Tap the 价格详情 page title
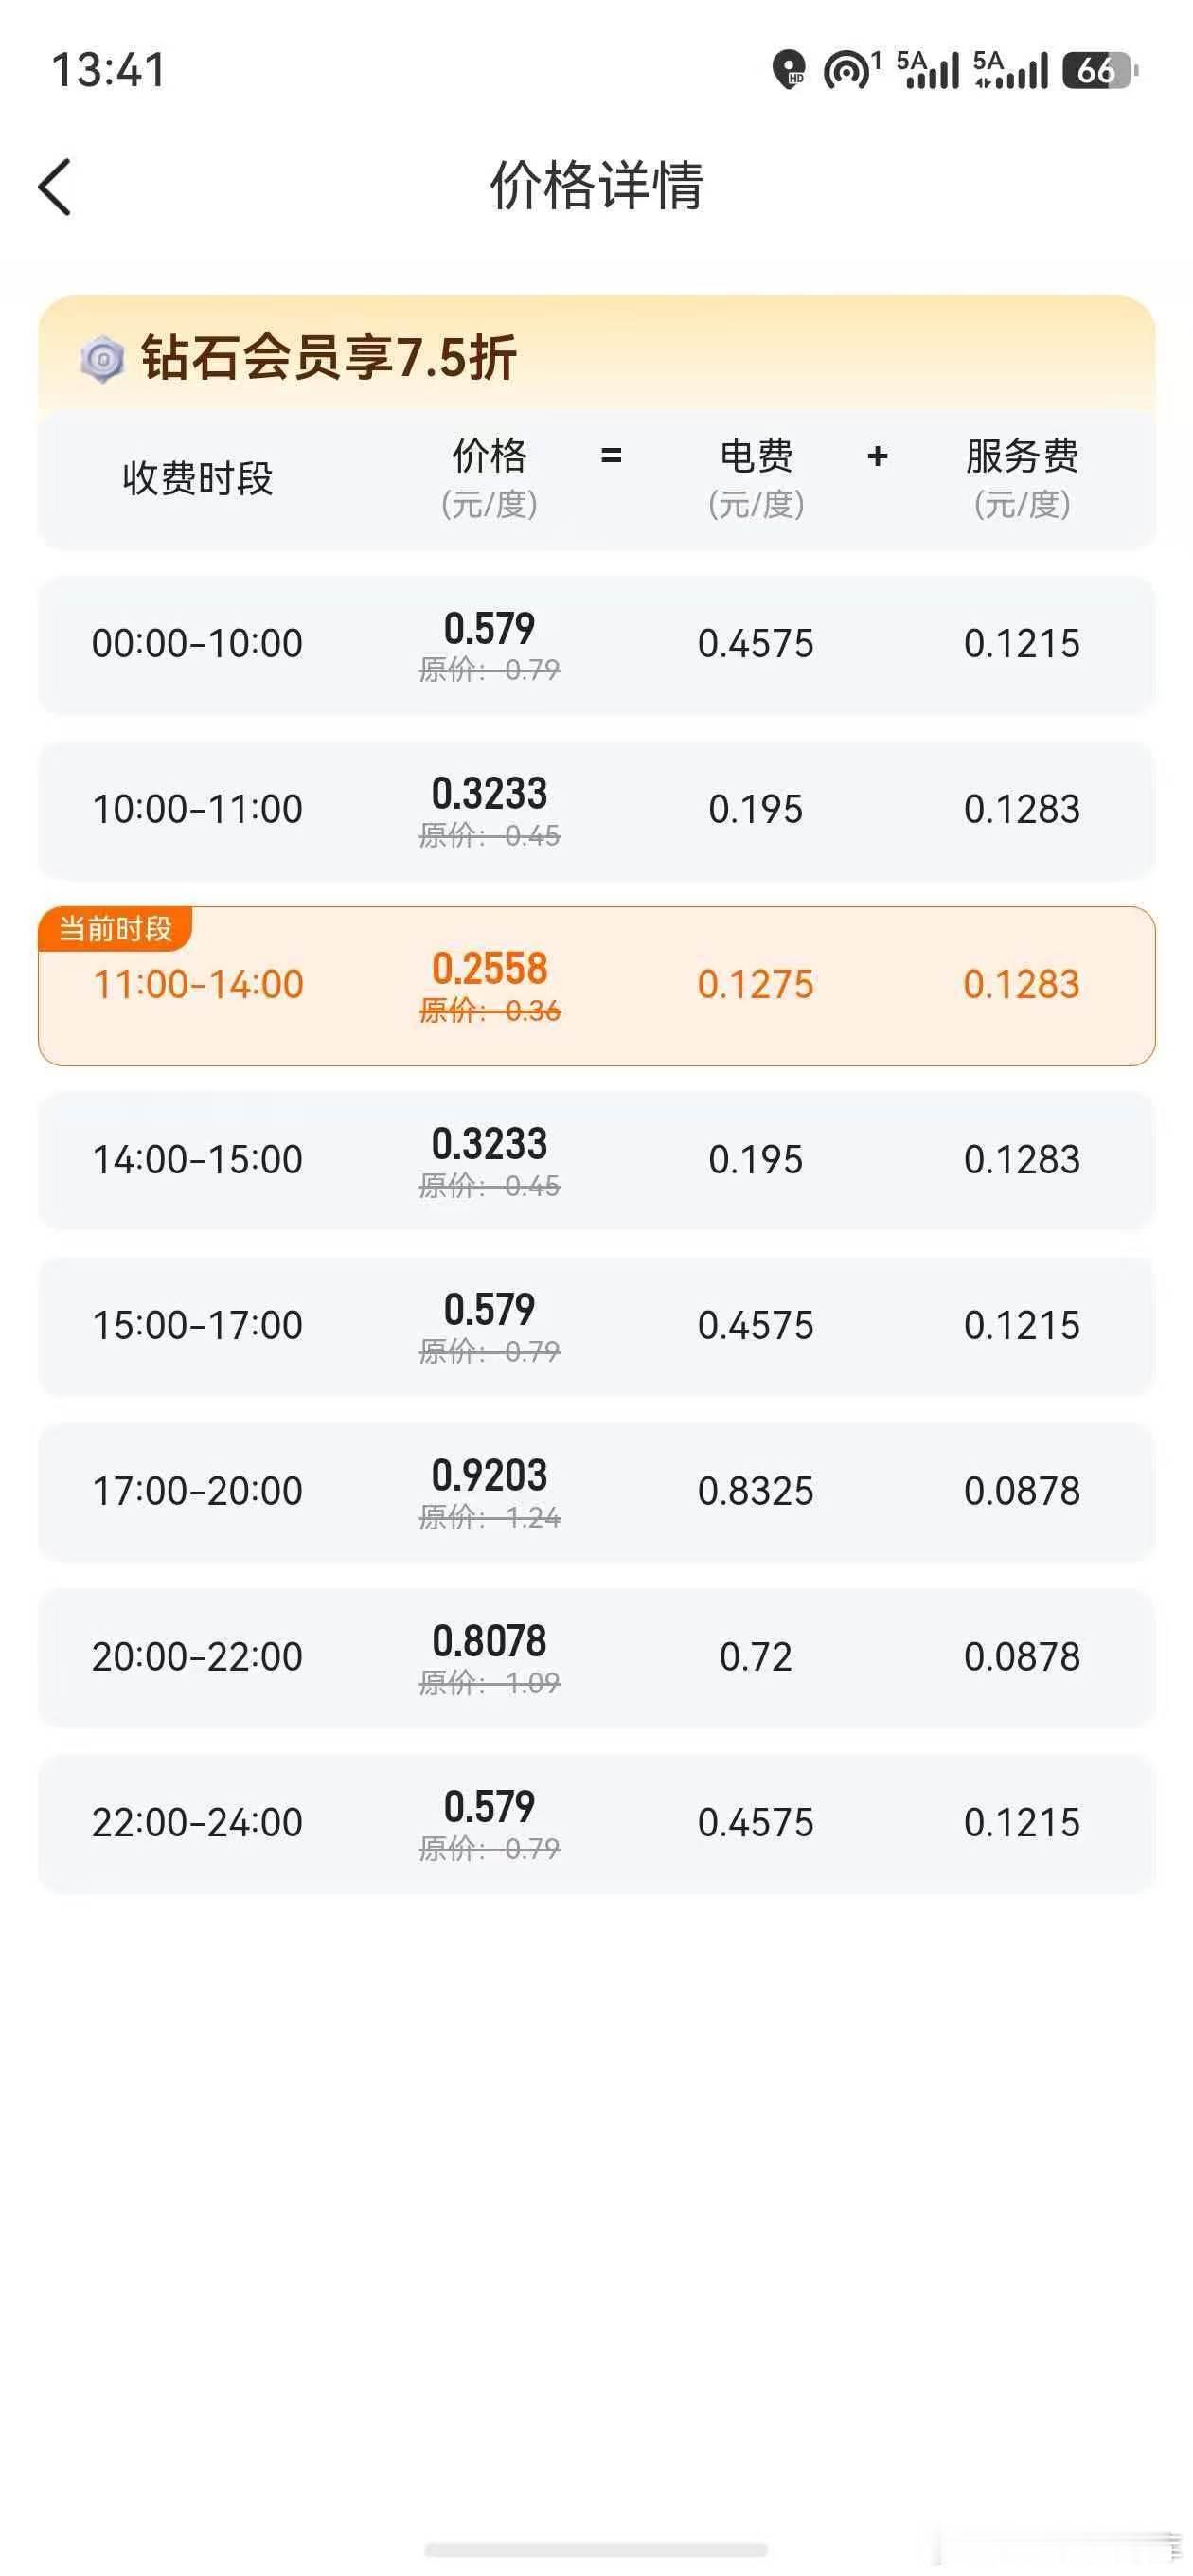This screenshot has height=2576, width=1193. coord(597,186)
